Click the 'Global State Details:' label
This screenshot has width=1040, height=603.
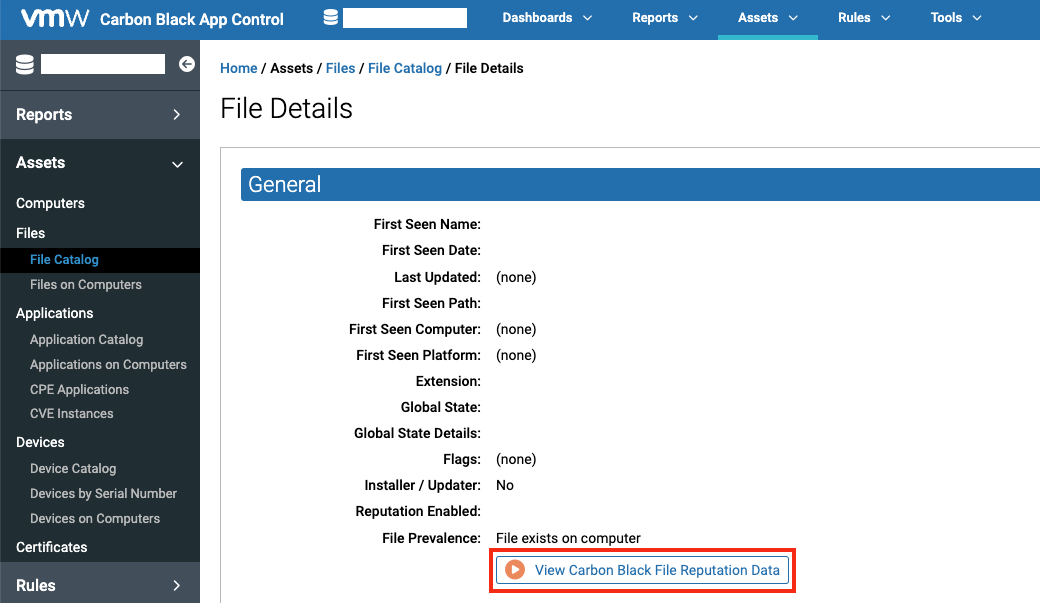[417, 433]
